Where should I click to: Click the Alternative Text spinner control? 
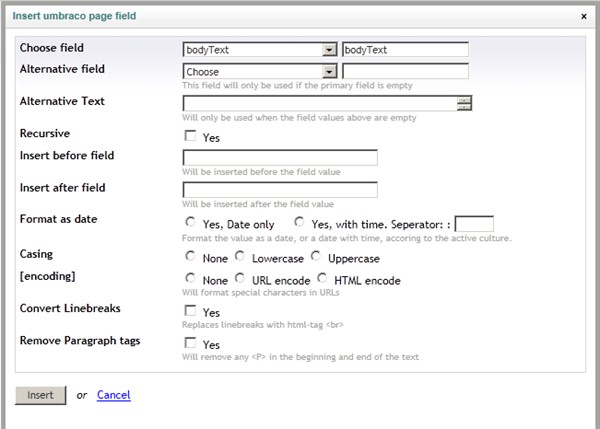click(x=464, y=103)
